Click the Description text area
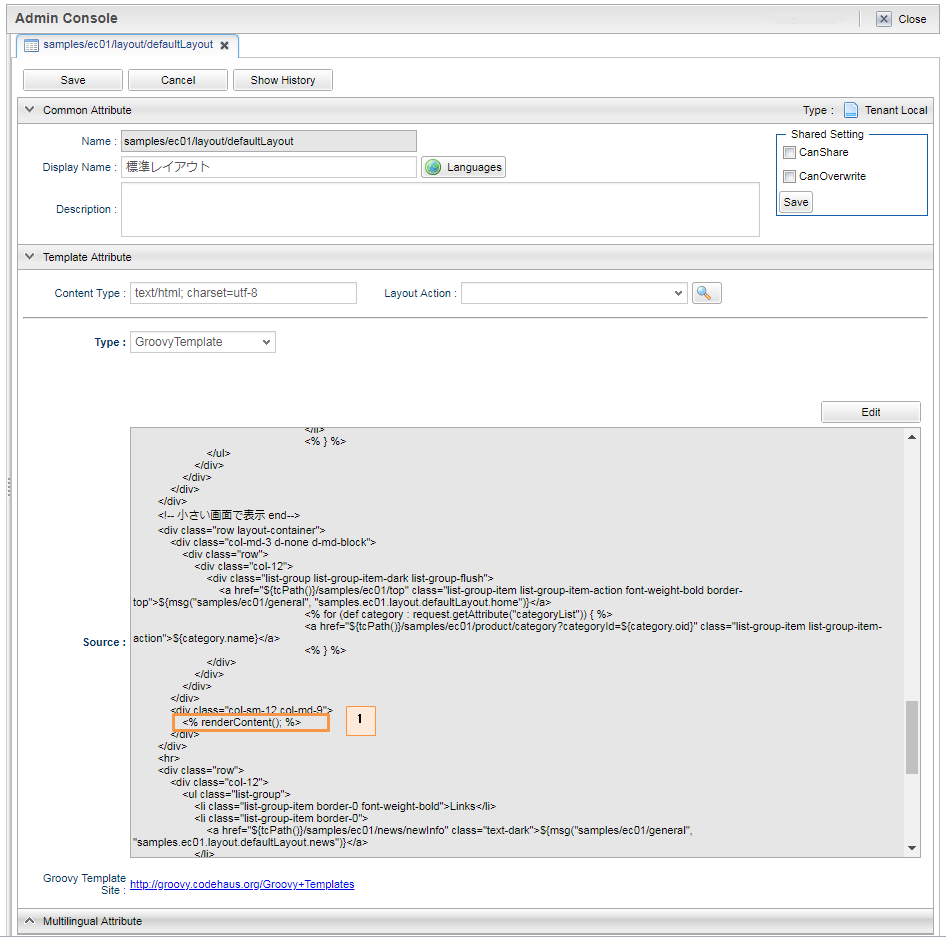 (x=440, y=209)
